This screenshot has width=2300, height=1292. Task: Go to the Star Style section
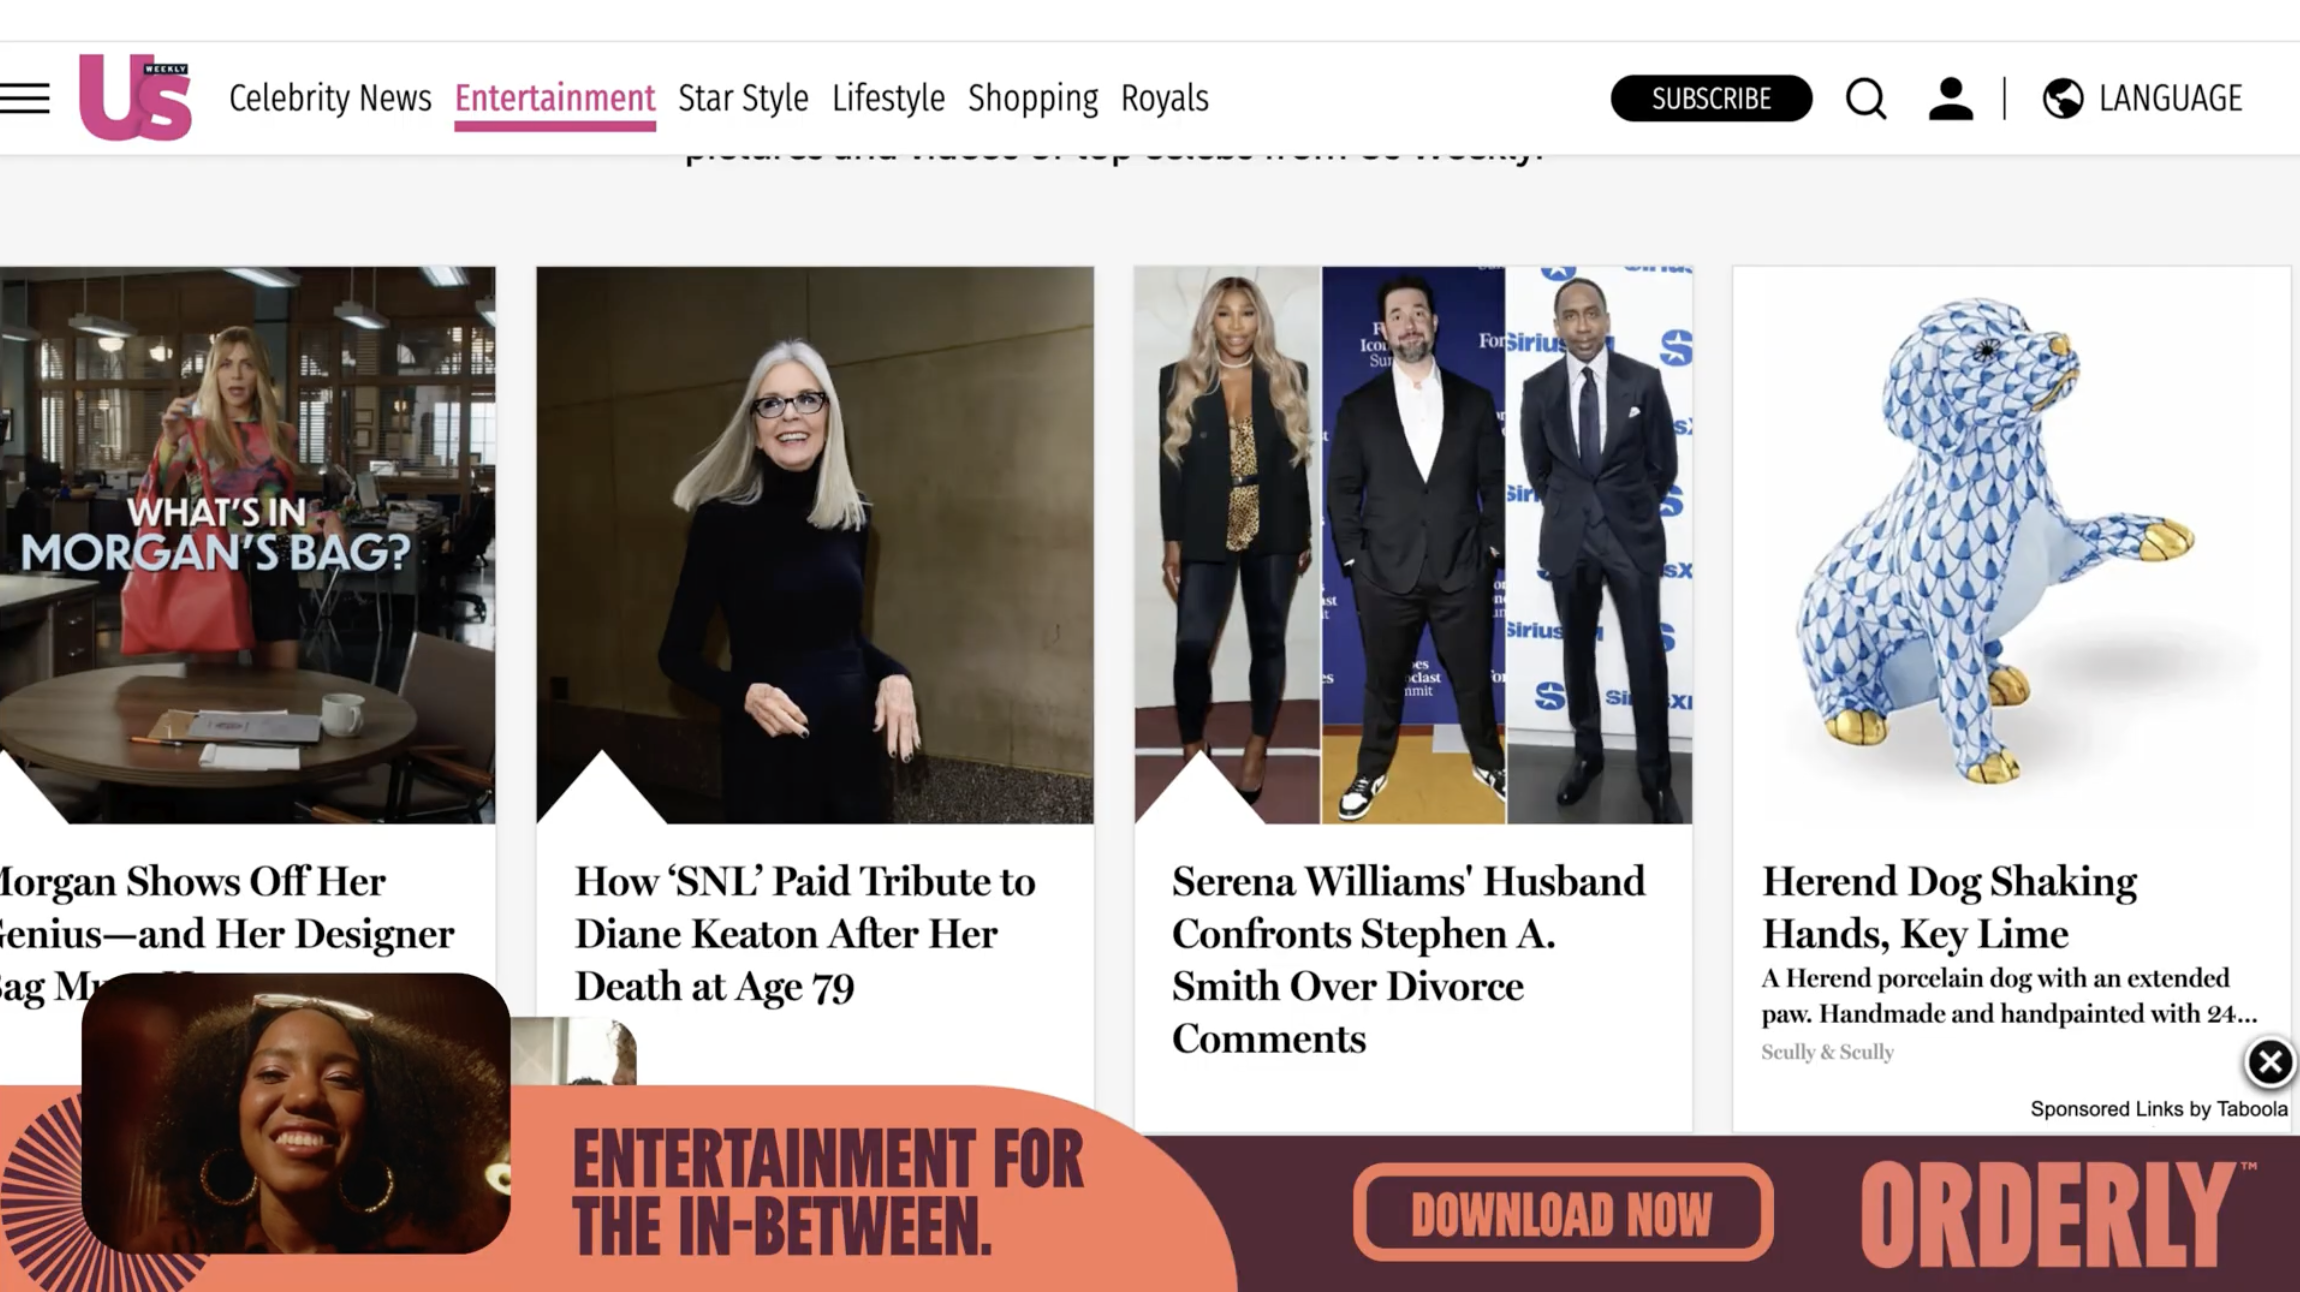(743, 98)
